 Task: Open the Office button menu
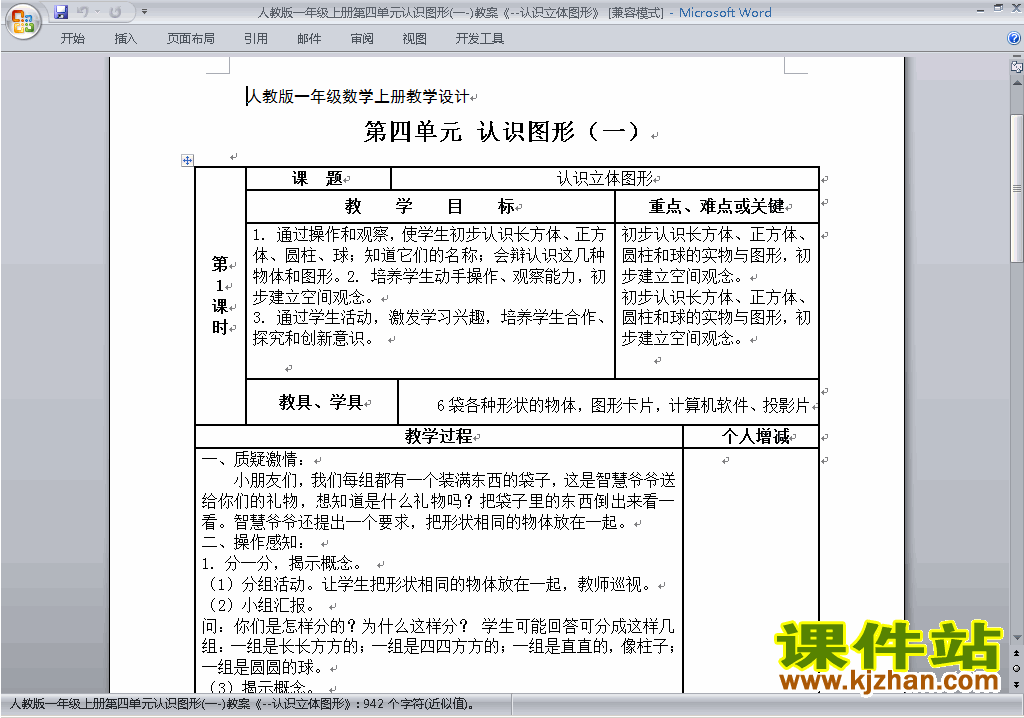click(23, 22)
